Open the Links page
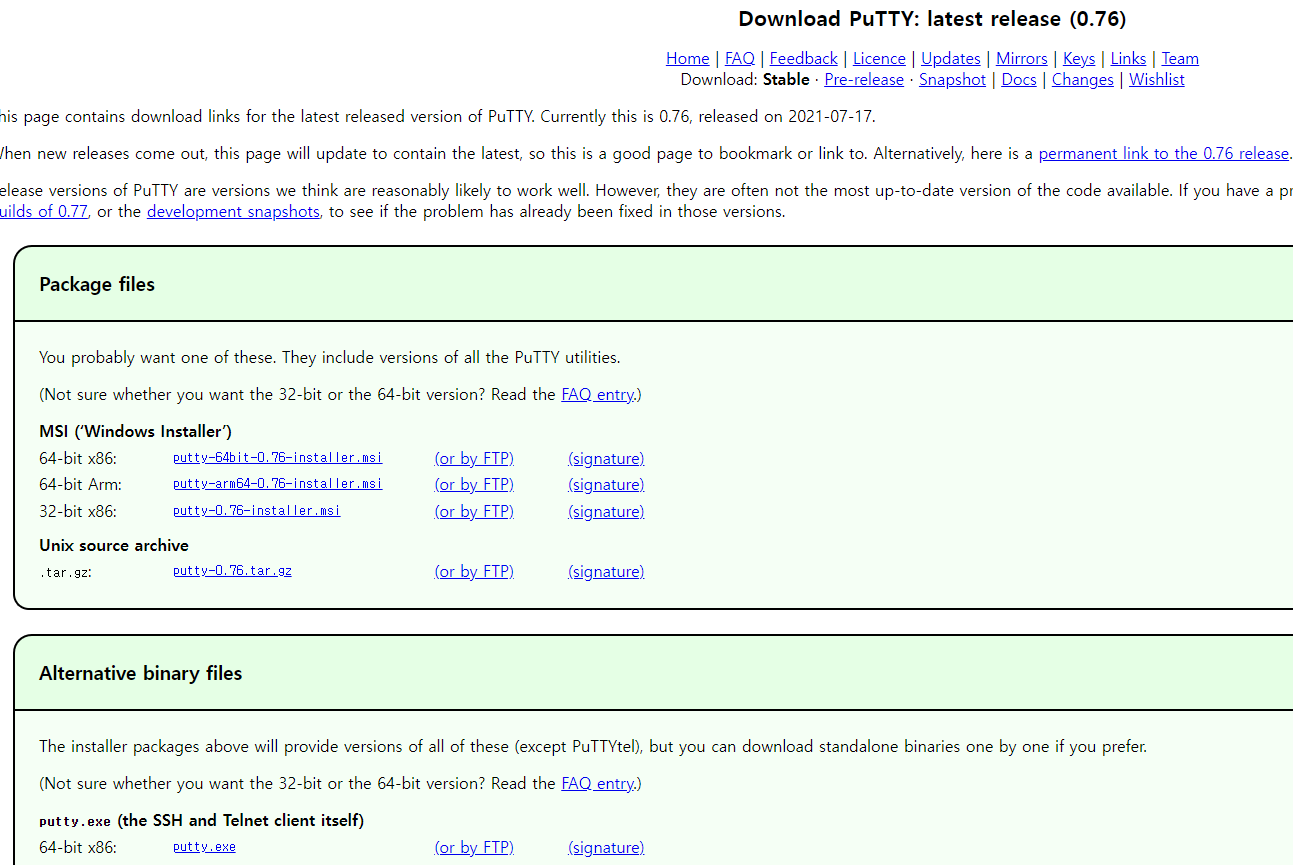Image resolution: width=1293 pixels, height=865 pixels. (x=1128, y=58)
